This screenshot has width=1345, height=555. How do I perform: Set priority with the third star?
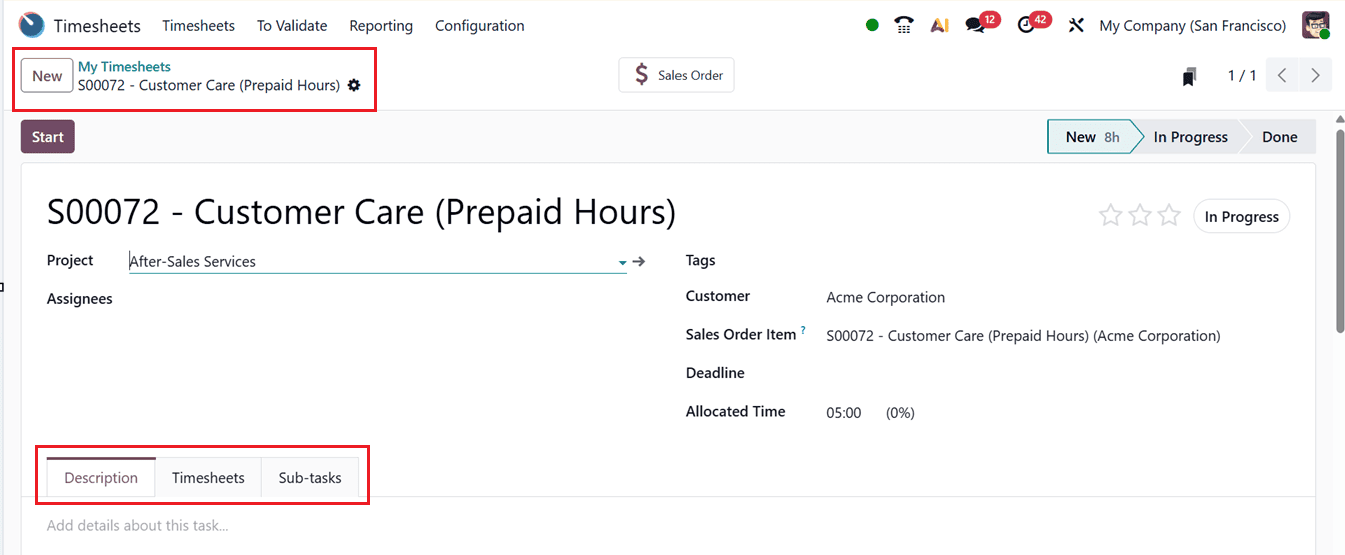tap(1170, 215)
